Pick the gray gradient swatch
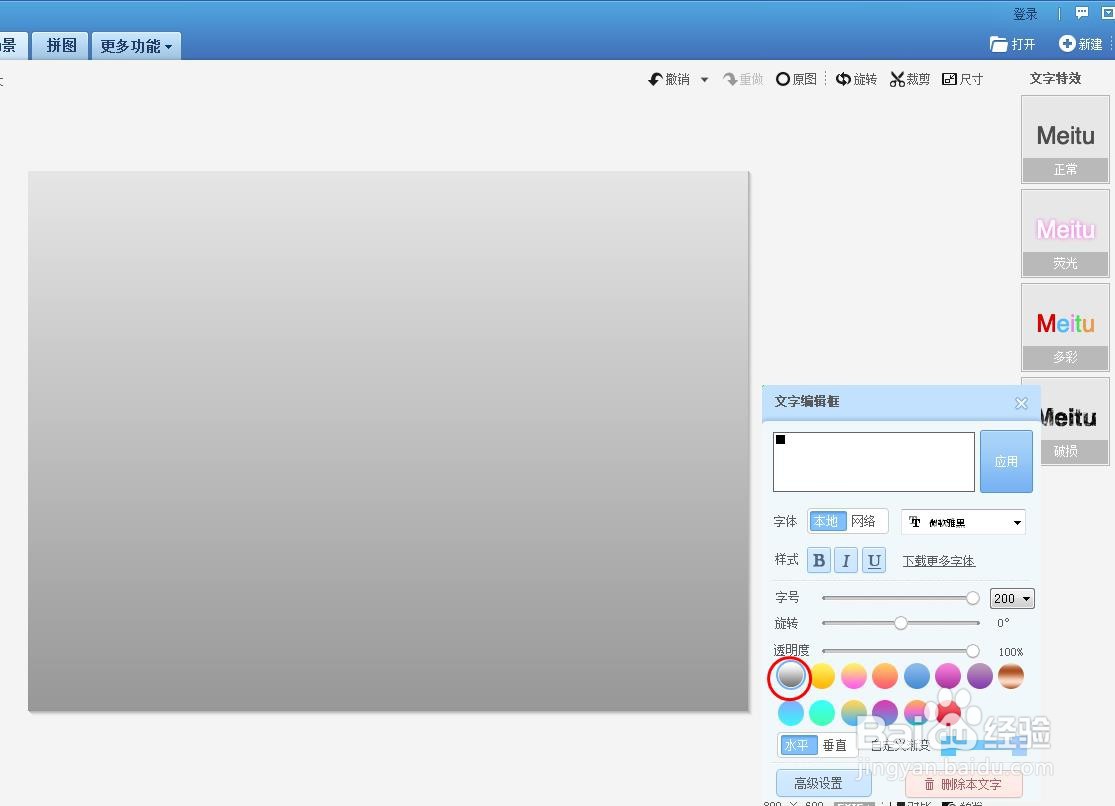 coord(790,676)
